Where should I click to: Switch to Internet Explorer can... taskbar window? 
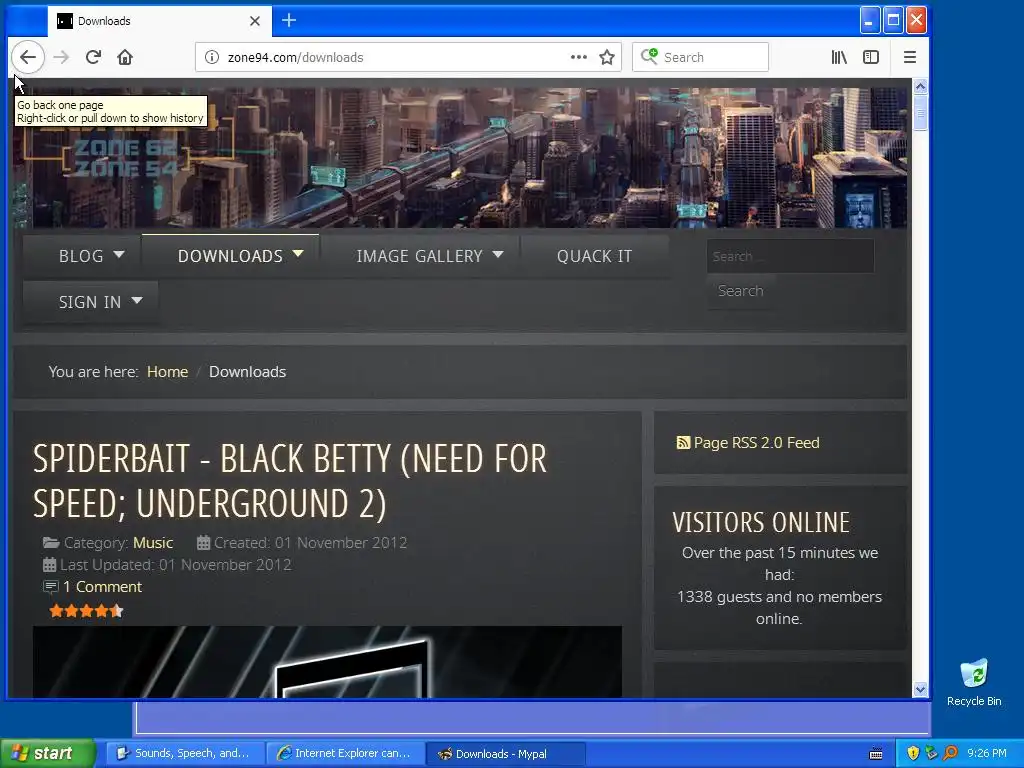click(x=345, y=754)
